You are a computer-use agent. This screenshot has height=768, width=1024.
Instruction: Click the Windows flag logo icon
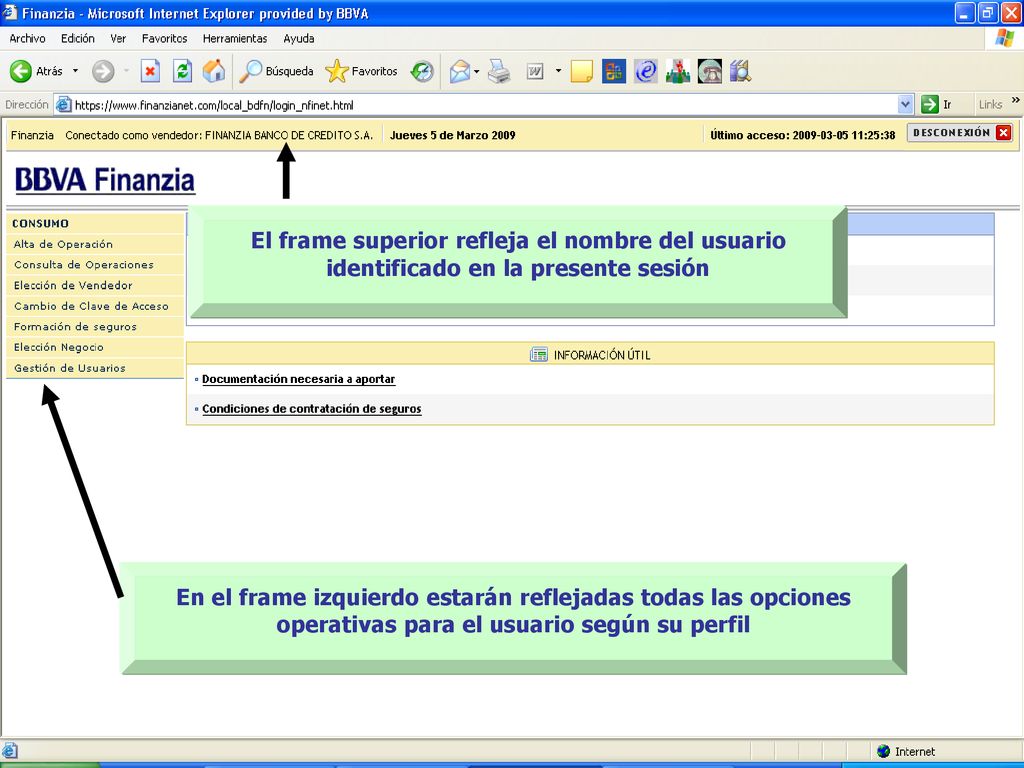[x=1004, y=38]
